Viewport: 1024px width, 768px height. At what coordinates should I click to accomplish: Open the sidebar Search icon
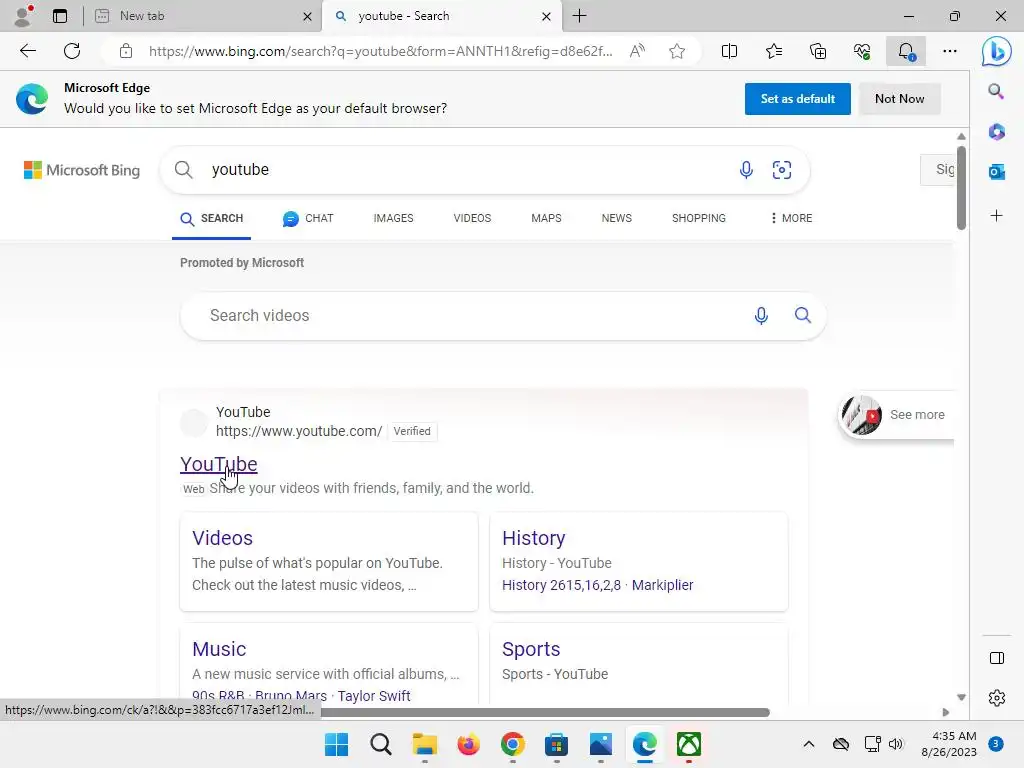[x=996, y=91]
